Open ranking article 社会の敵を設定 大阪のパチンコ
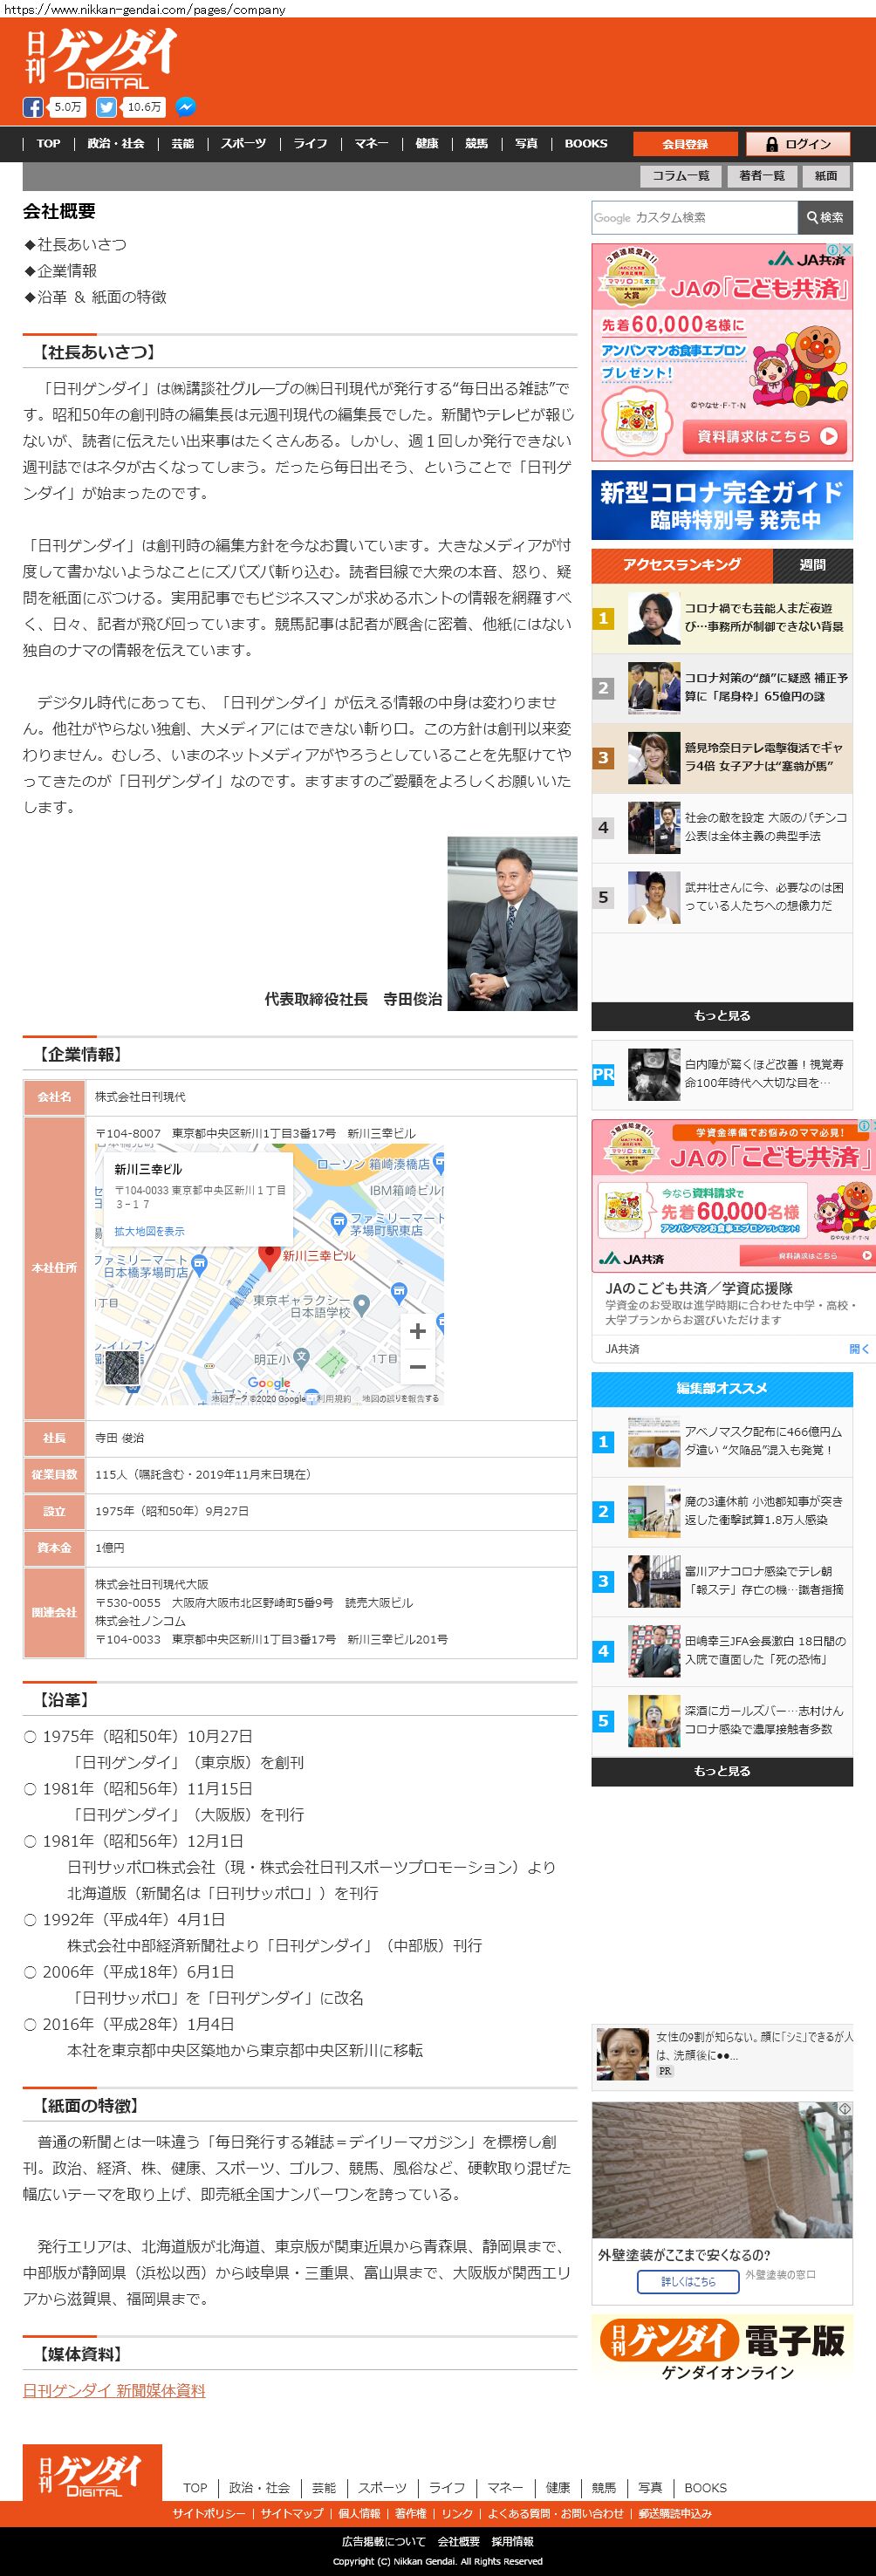 tap(722, 827)
